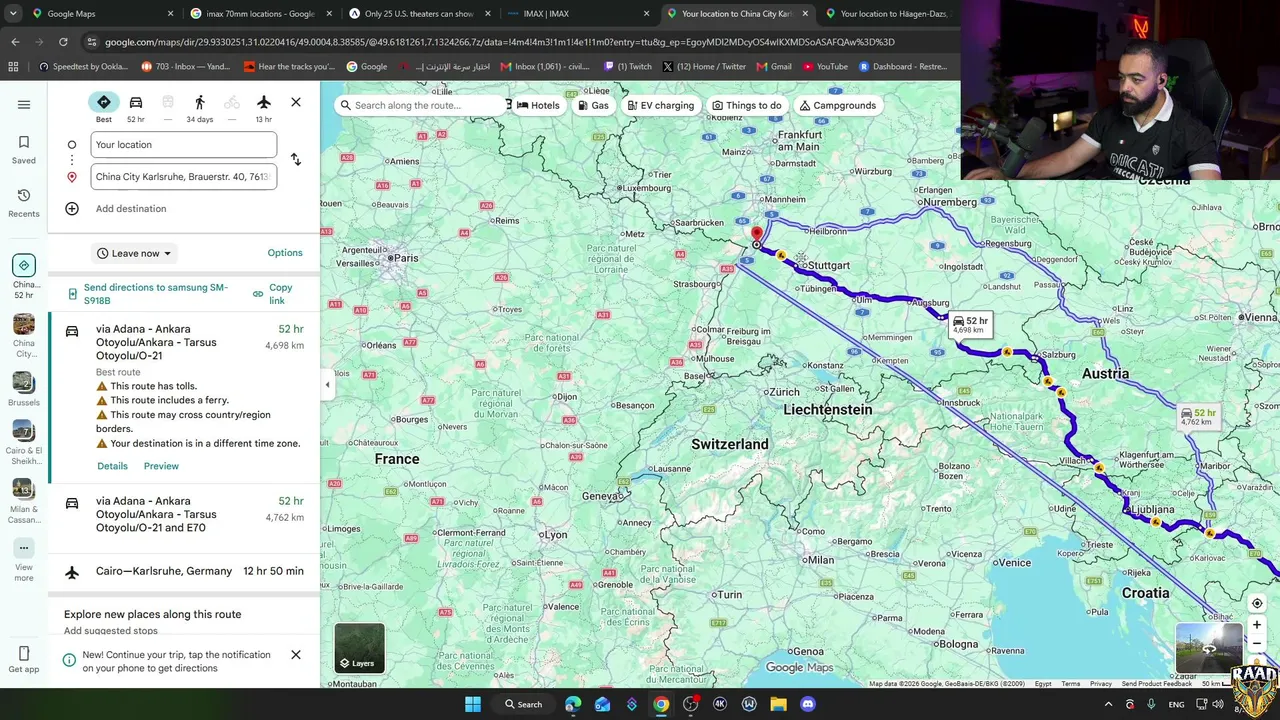Reload the current page
The height and width of the screenshot is (720, 1280).
(63, 42)
